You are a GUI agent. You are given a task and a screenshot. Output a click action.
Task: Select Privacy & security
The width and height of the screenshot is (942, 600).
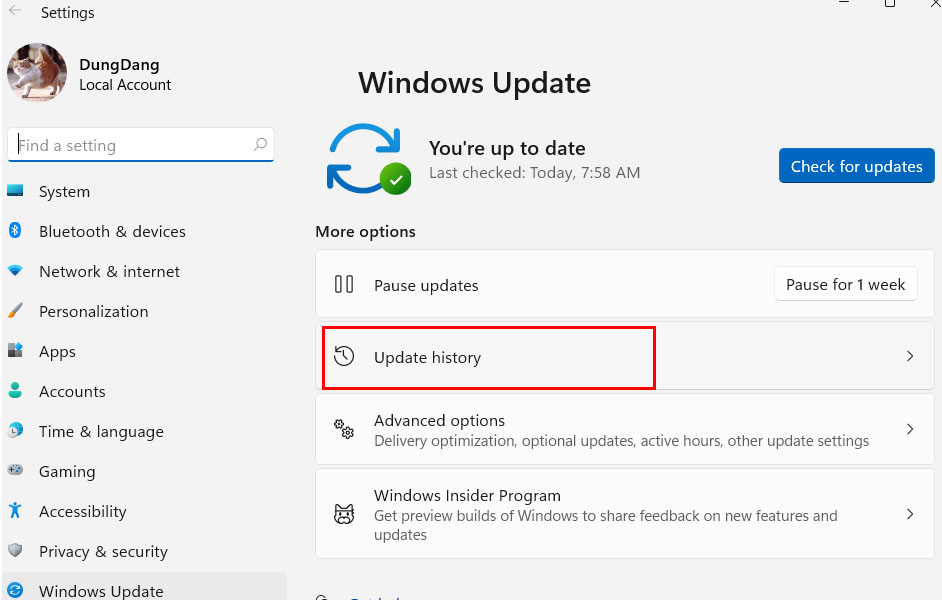point(103,551)
